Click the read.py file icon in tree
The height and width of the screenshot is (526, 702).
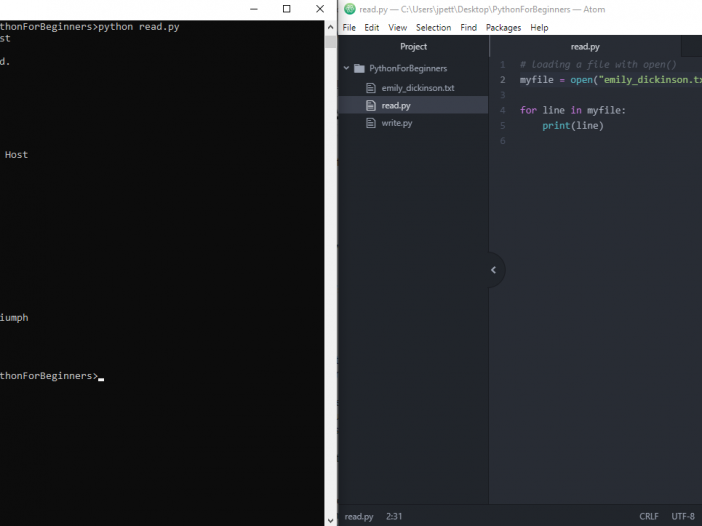(371, 106)
